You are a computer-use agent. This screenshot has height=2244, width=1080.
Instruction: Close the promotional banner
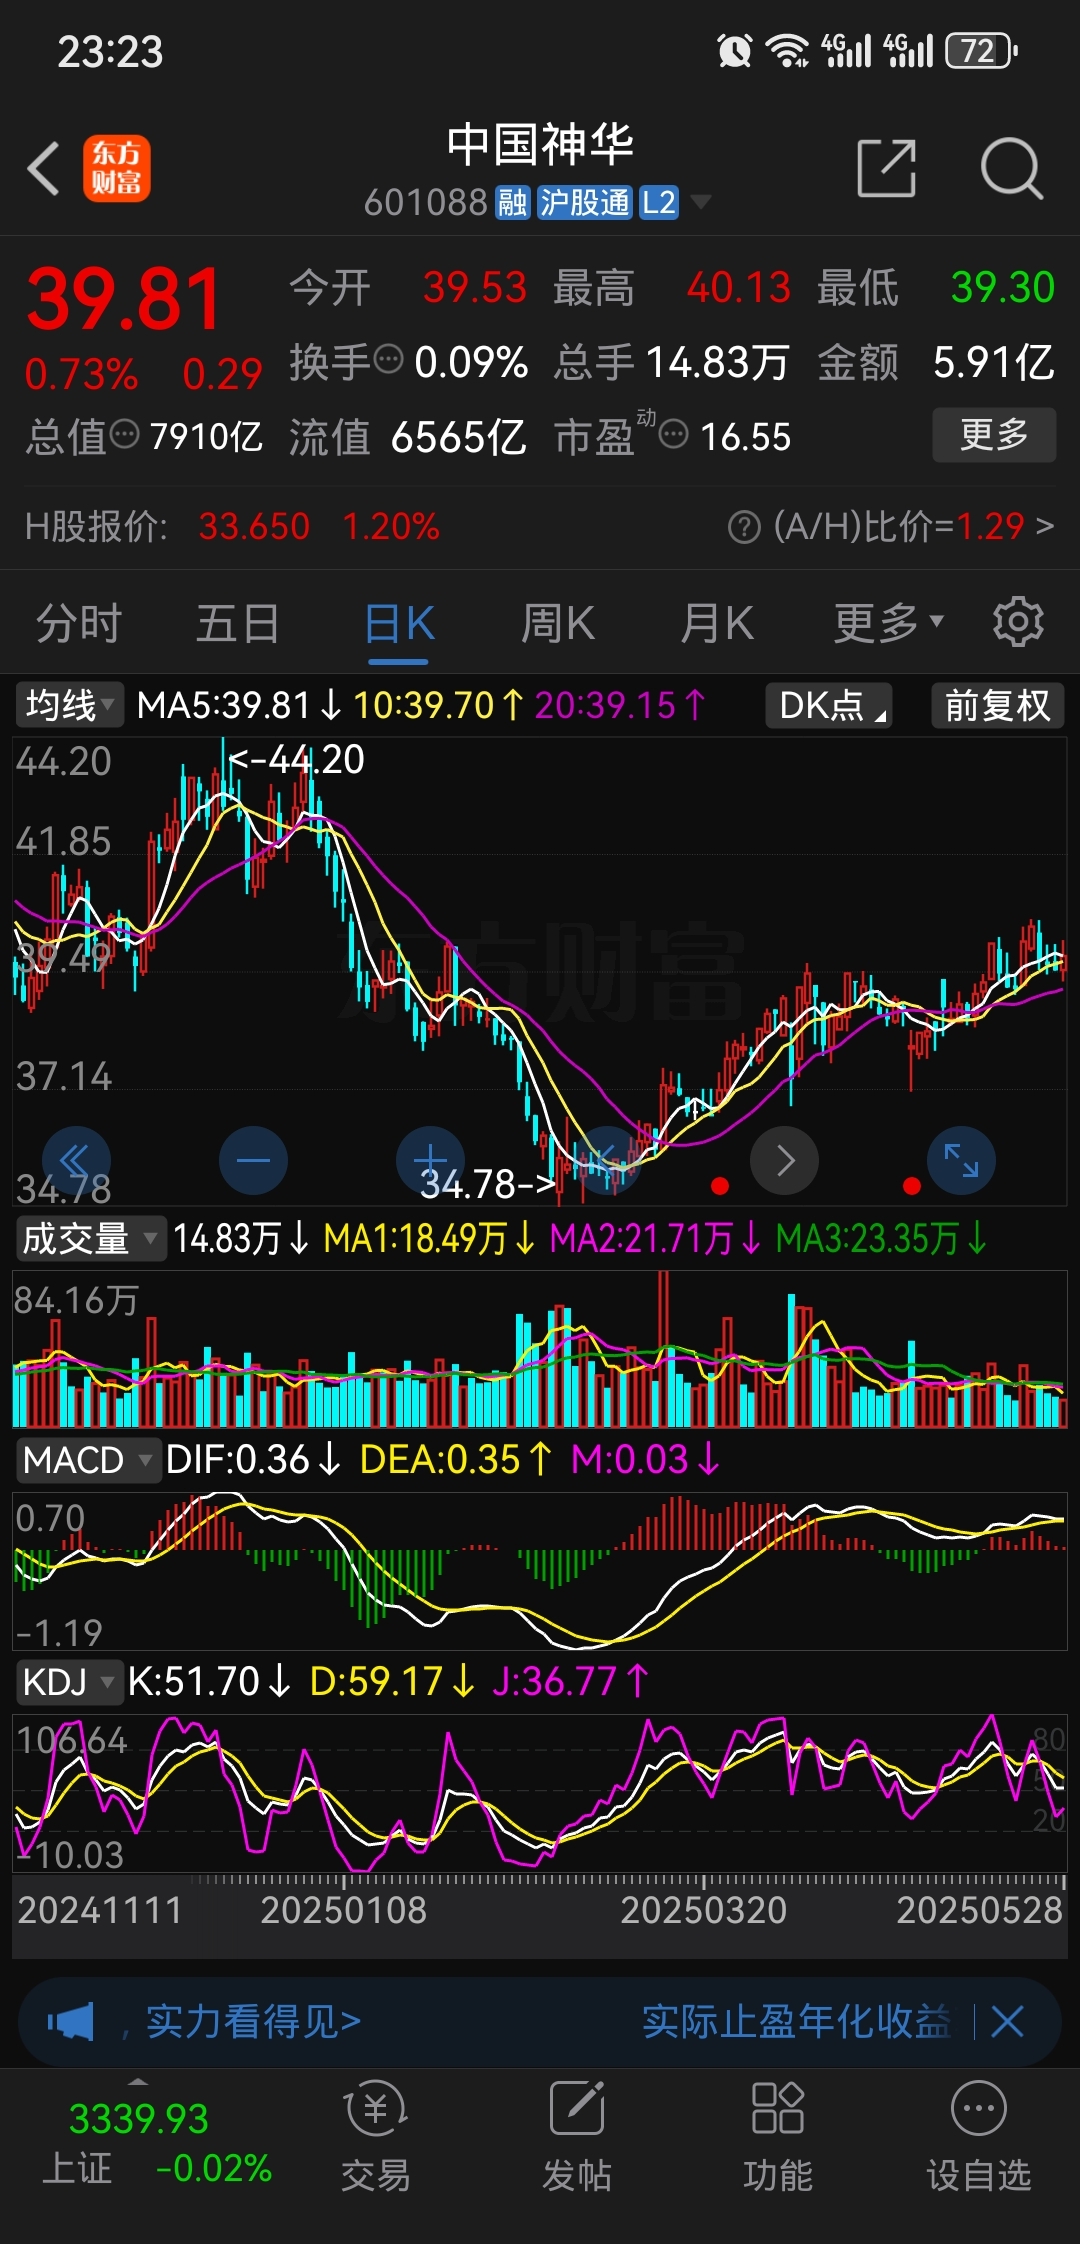click(x=1007, y=2022)
